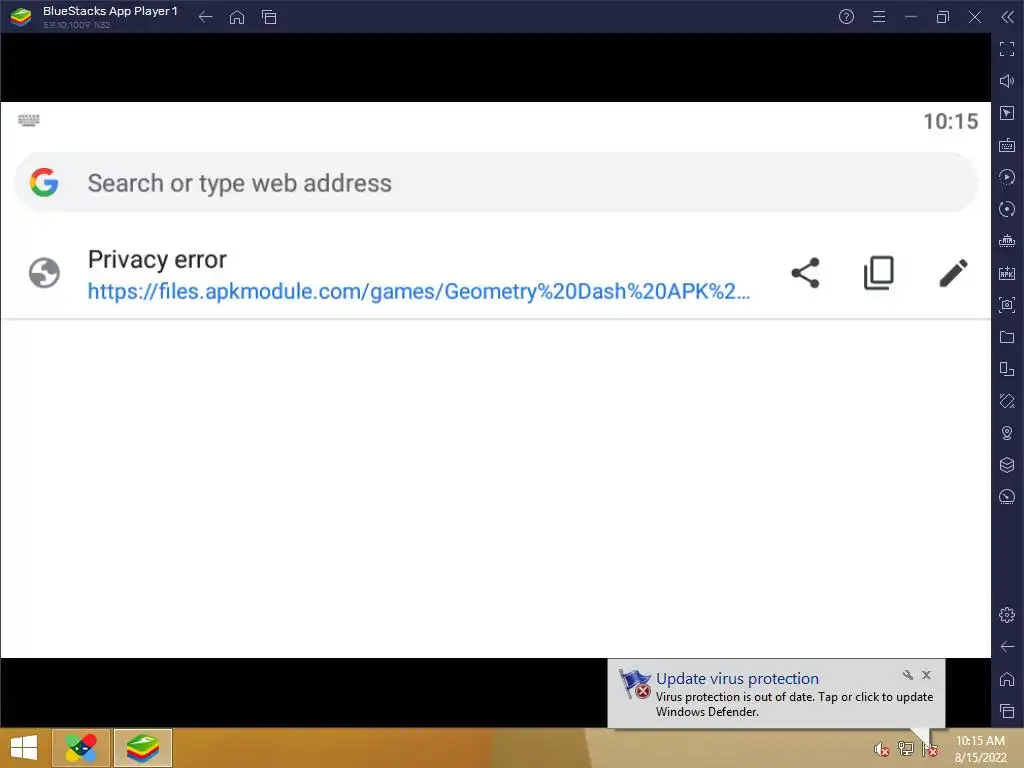Open BlueStacks settings gear in sidebar
The image size is (1024, 768).
[1007, 615]
